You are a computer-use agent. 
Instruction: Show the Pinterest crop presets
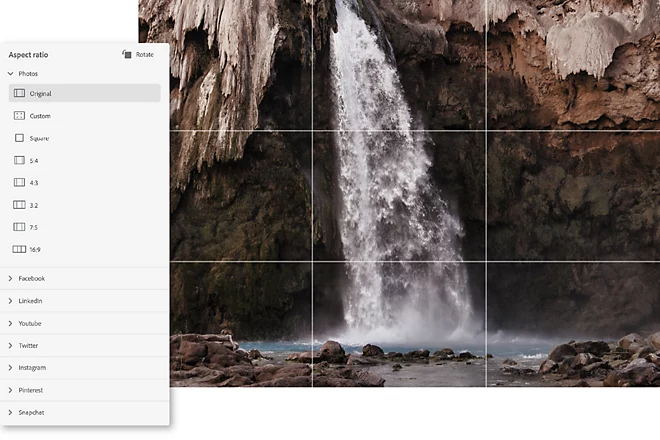point(84,390)
